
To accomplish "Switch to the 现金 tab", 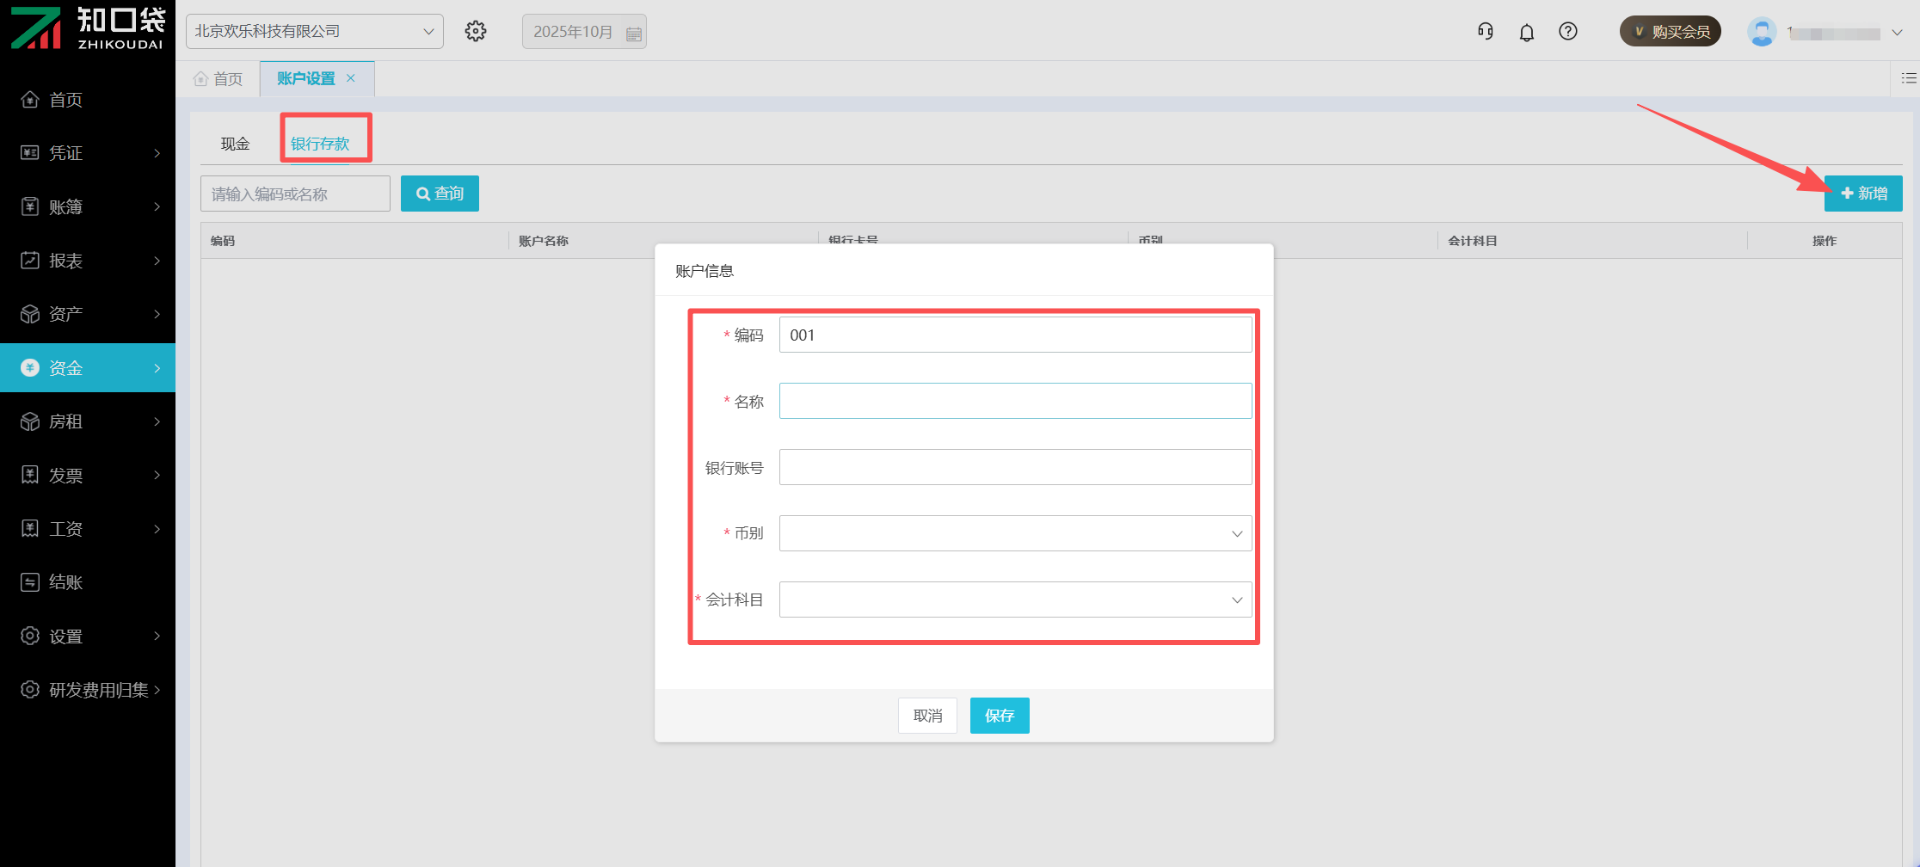I will pos(235,144).
